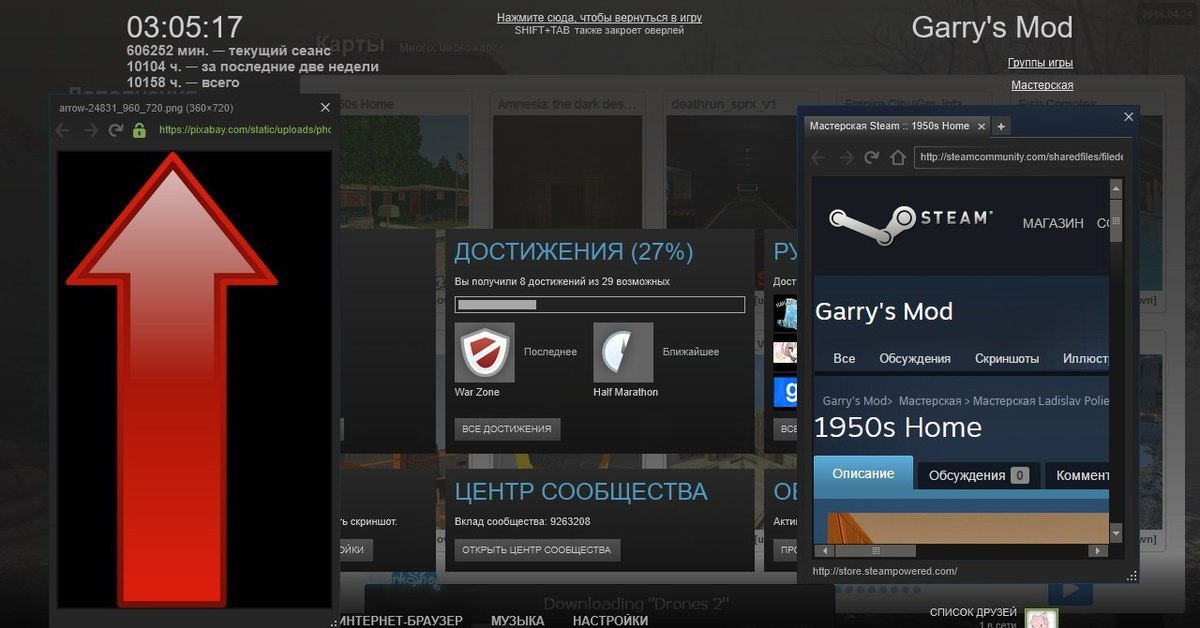This screenshot has height=628, width=1200.
Task: Click forward arrow in pixabay image browser window
Action: (91, 130)
